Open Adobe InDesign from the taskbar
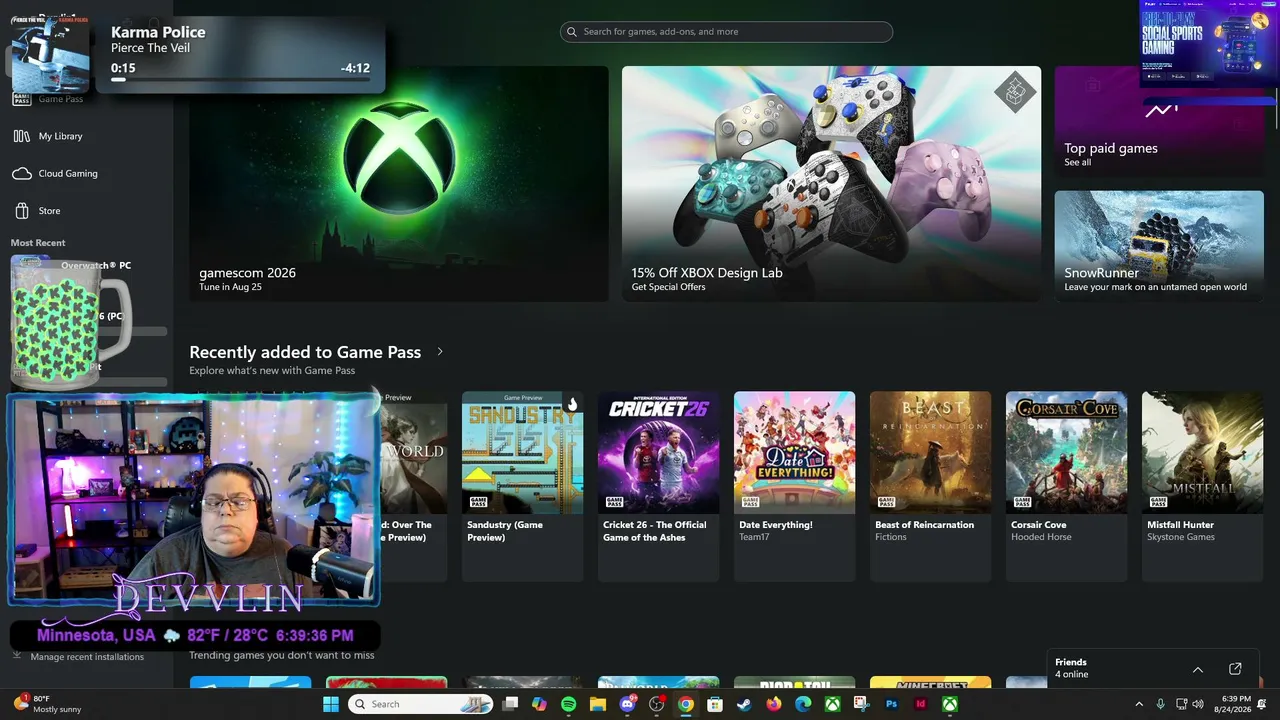This screenshot has height=720, width=1280. [x=921, y=704]
